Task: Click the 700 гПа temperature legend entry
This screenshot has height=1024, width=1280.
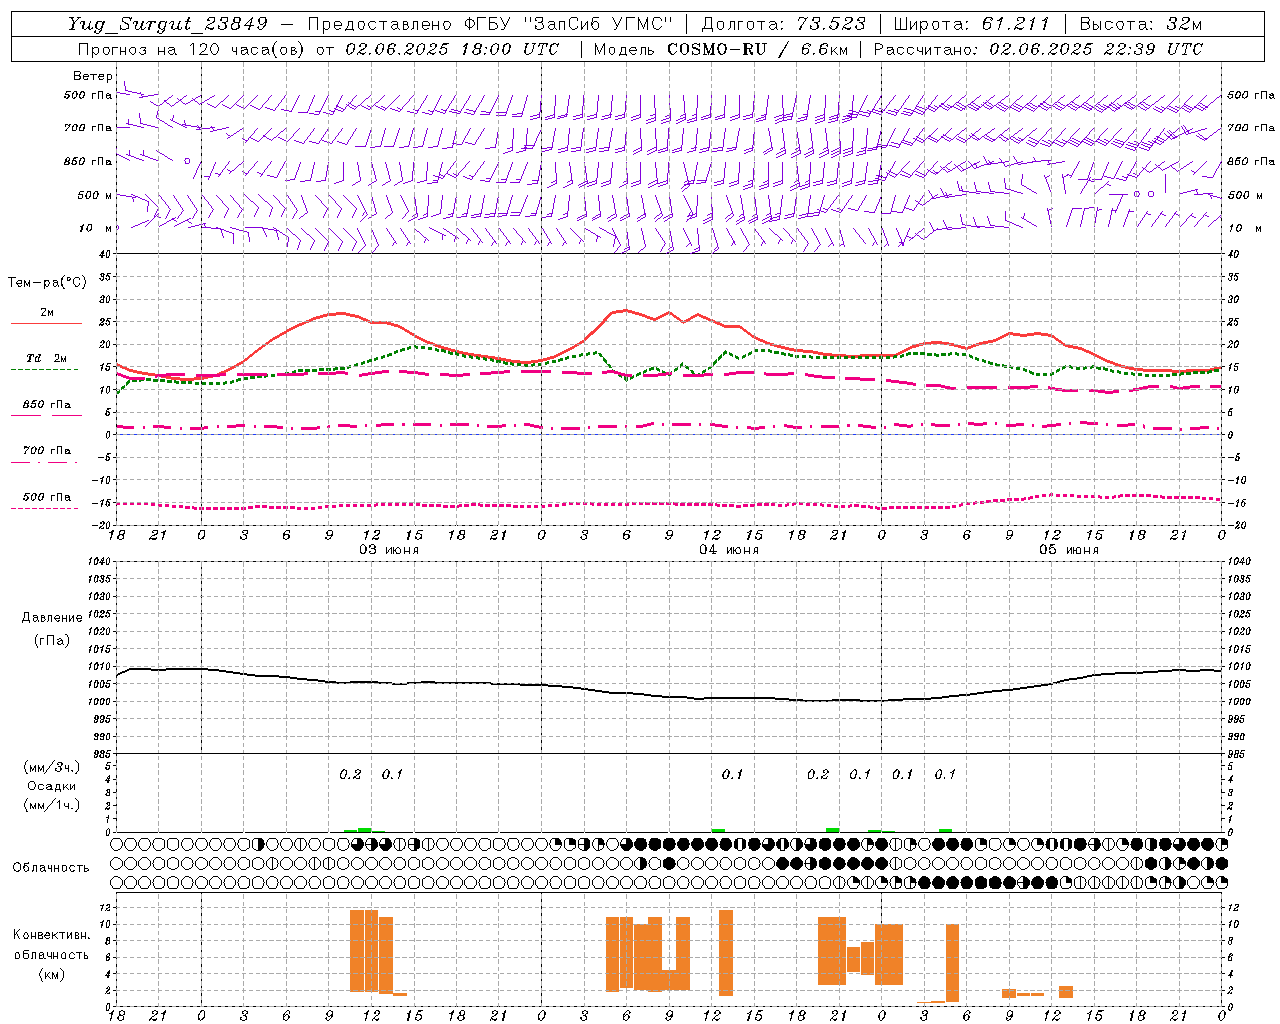Action: tap(46, 455)
